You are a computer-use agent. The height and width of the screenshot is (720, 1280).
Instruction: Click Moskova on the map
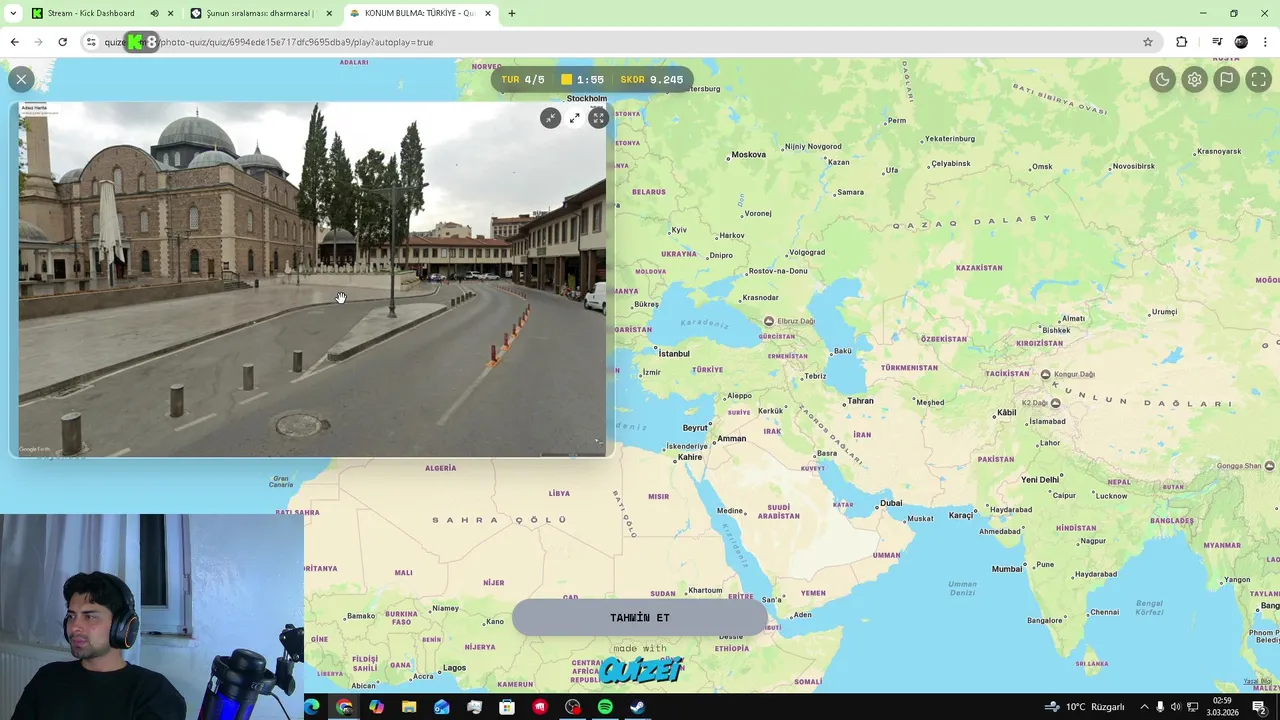coord(748,155)
